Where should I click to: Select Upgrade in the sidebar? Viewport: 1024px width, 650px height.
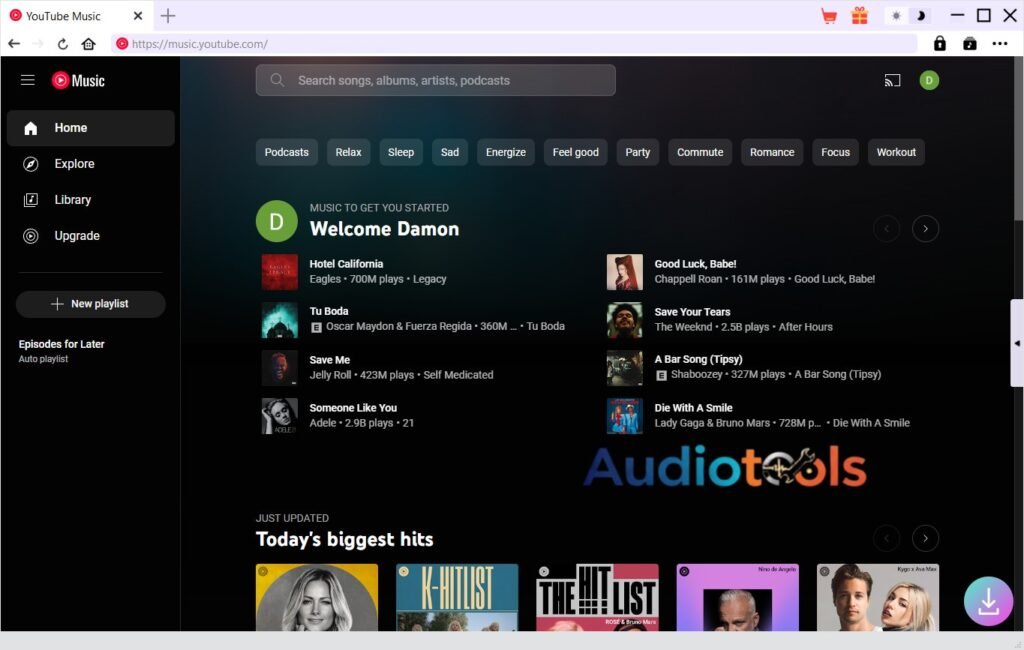point(91,236)
